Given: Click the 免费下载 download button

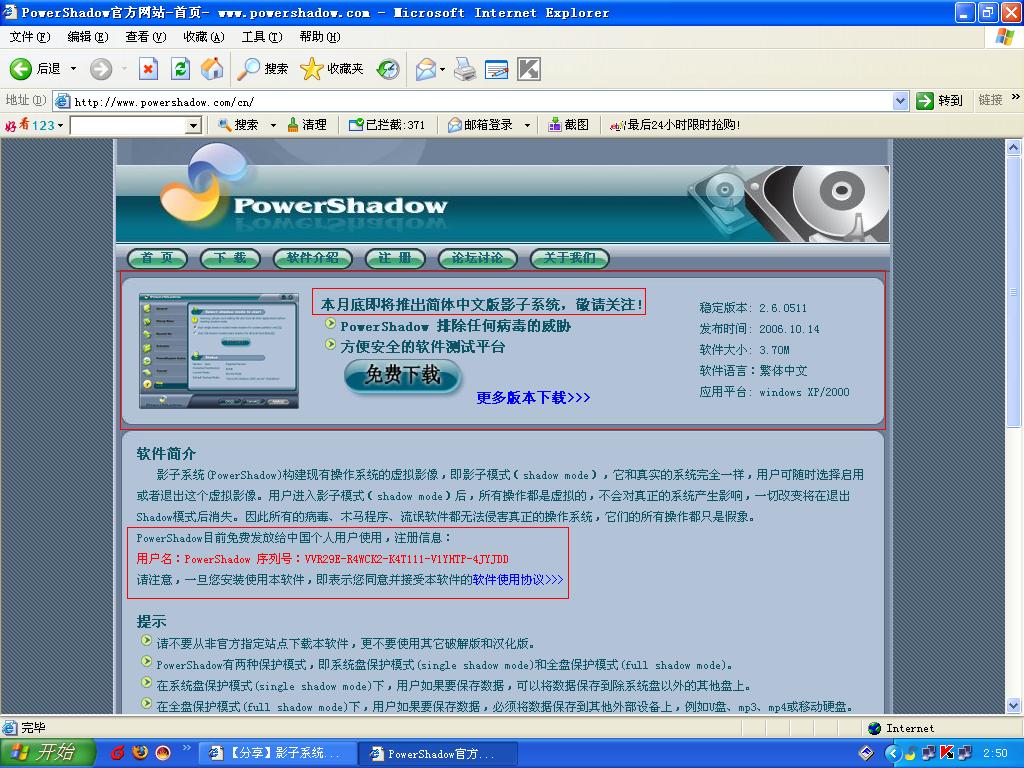Looking at the screenshot, I should 403,376.
